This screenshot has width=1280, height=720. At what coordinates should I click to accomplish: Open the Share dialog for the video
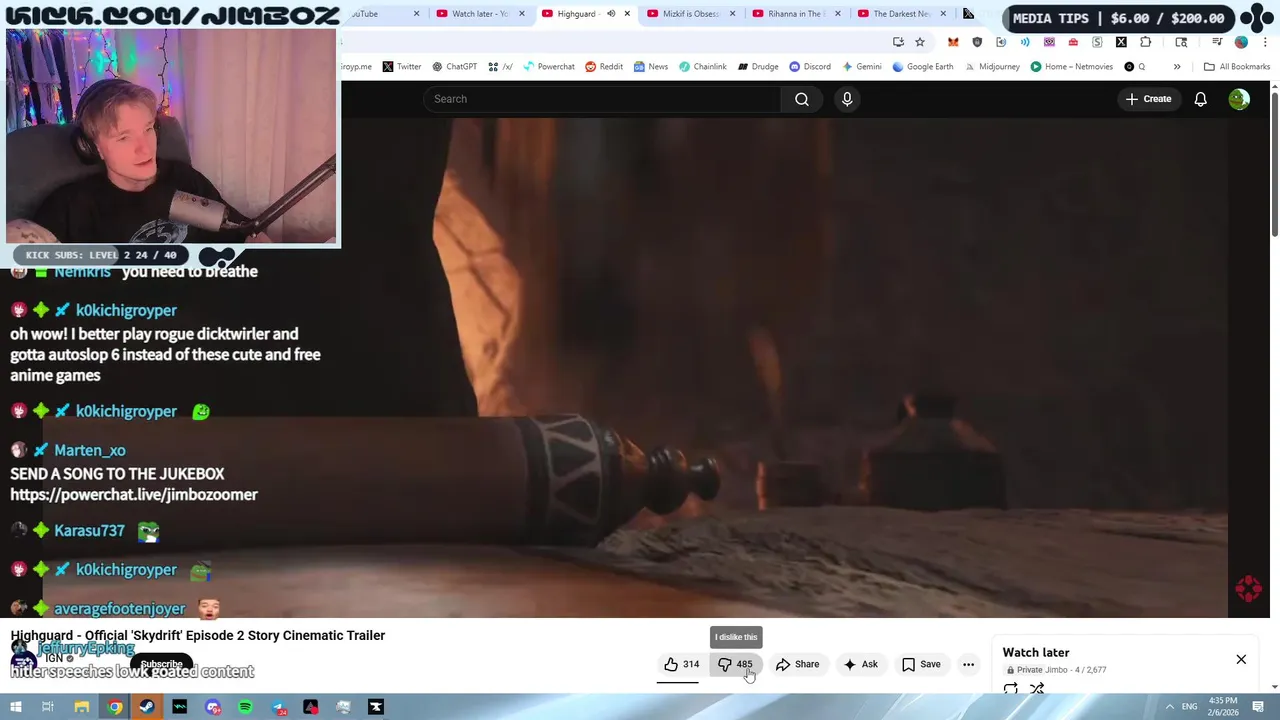click(797, 664)
